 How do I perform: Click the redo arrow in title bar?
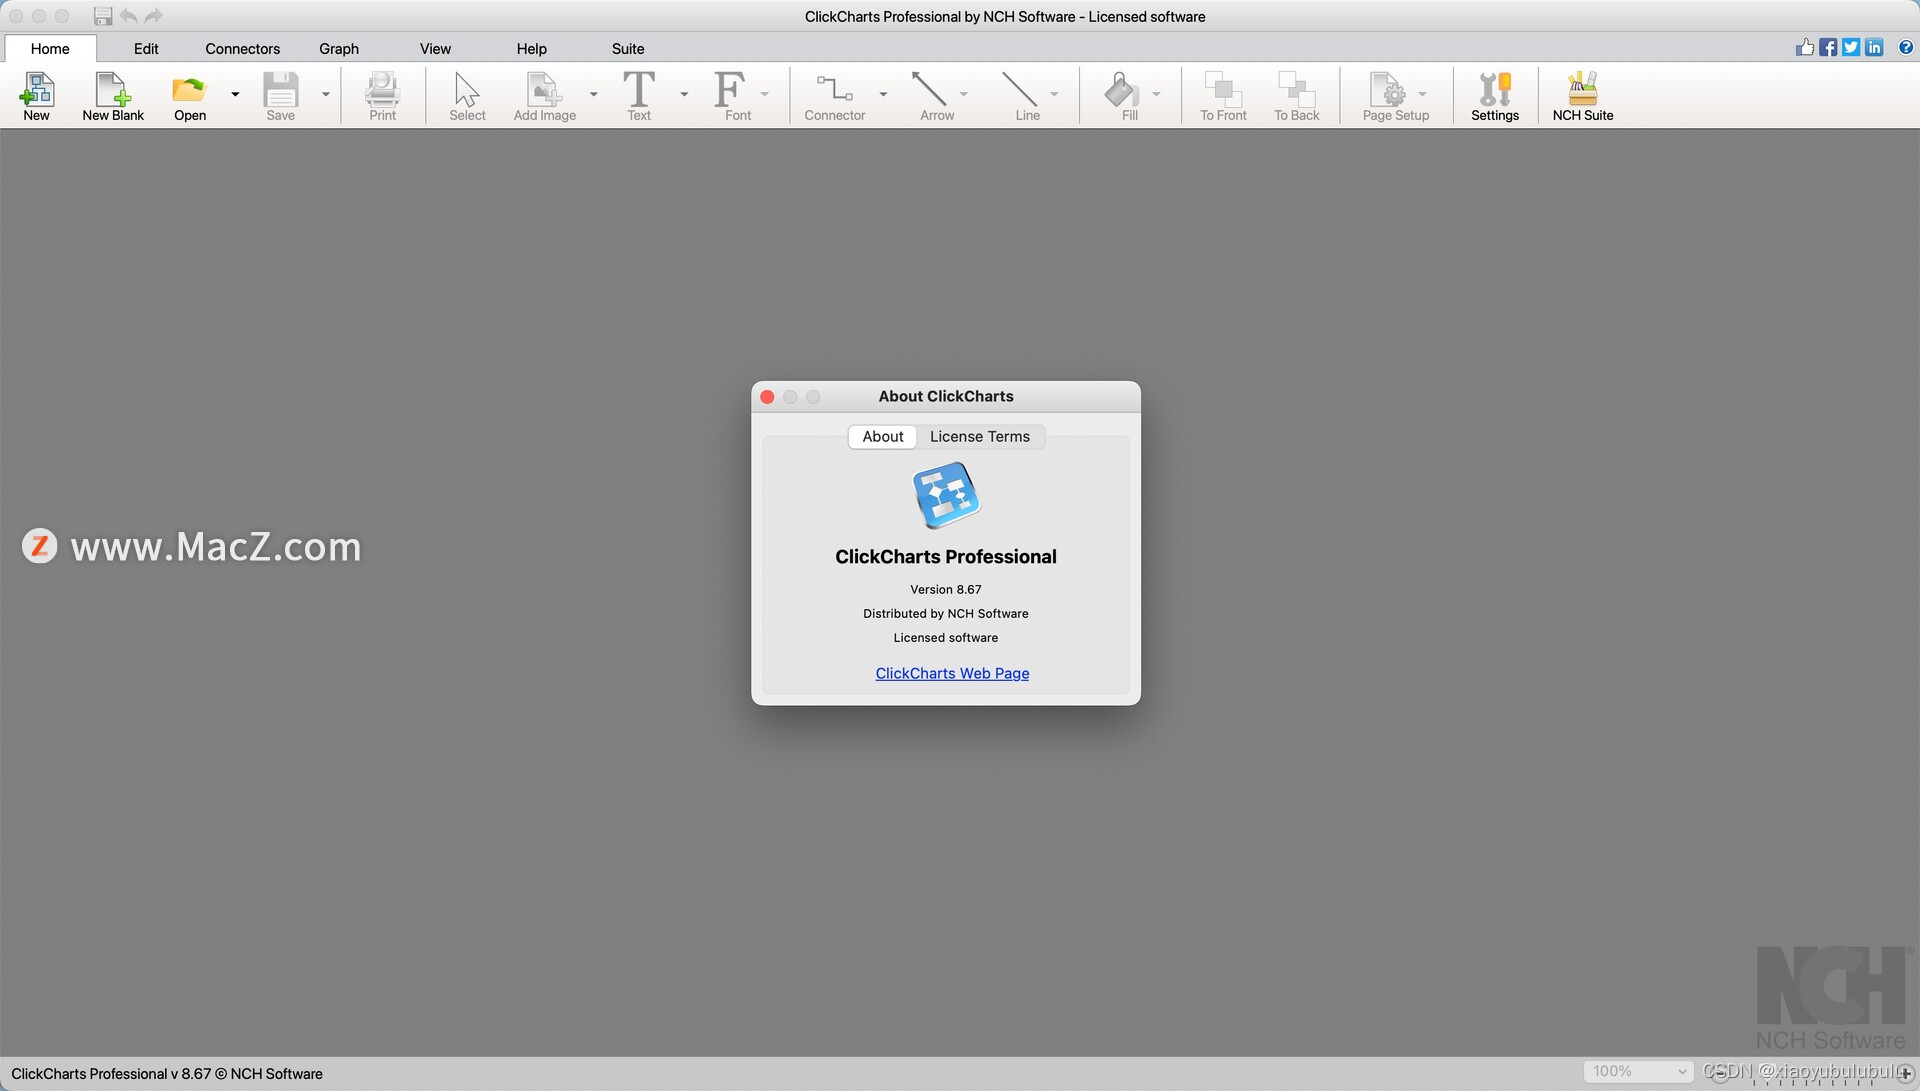point(153,16)
